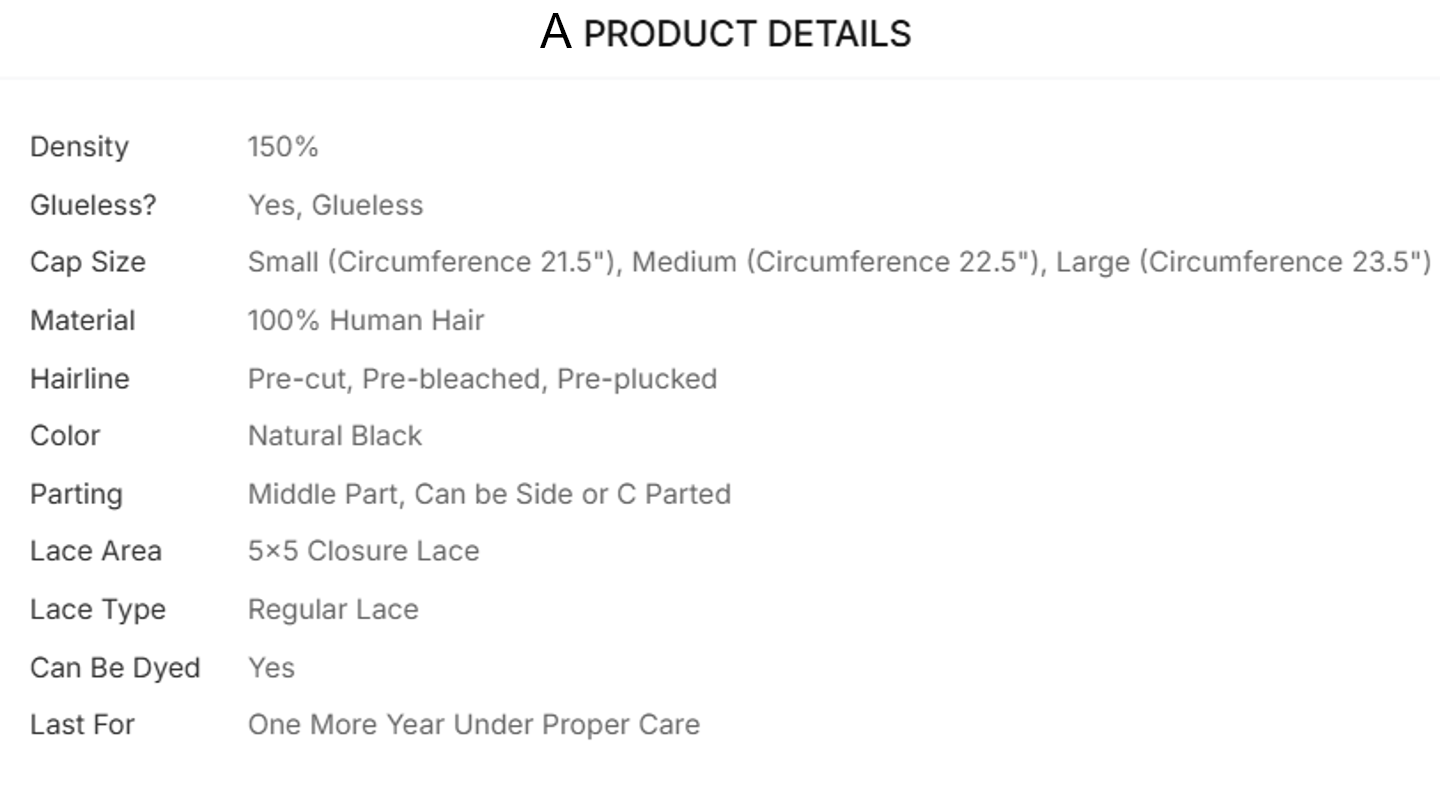Click the Pre-cut, Pre-bleached, Pre-plucked text
Screen dimensions: 1440x787
coord(482,379)
